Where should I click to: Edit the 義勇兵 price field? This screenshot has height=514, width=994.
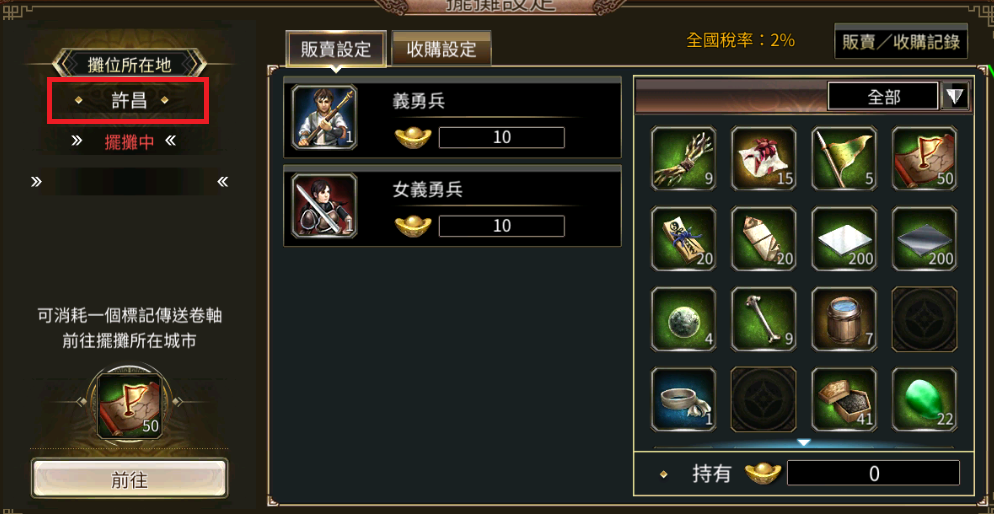coord(501,138)
